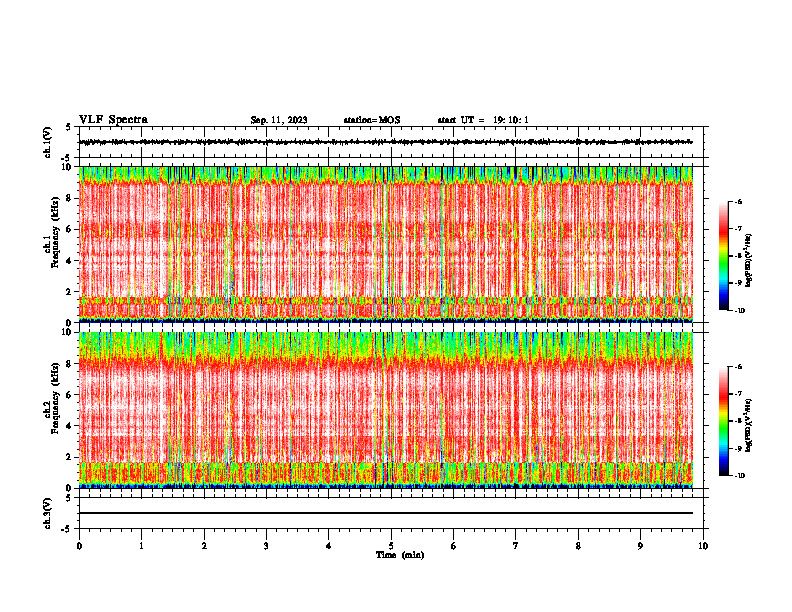The width and height of the screenshot is (792, 612).
Task: Click the "station=MOS" header label
Action: pyautogui.click(x=372, y=120)
